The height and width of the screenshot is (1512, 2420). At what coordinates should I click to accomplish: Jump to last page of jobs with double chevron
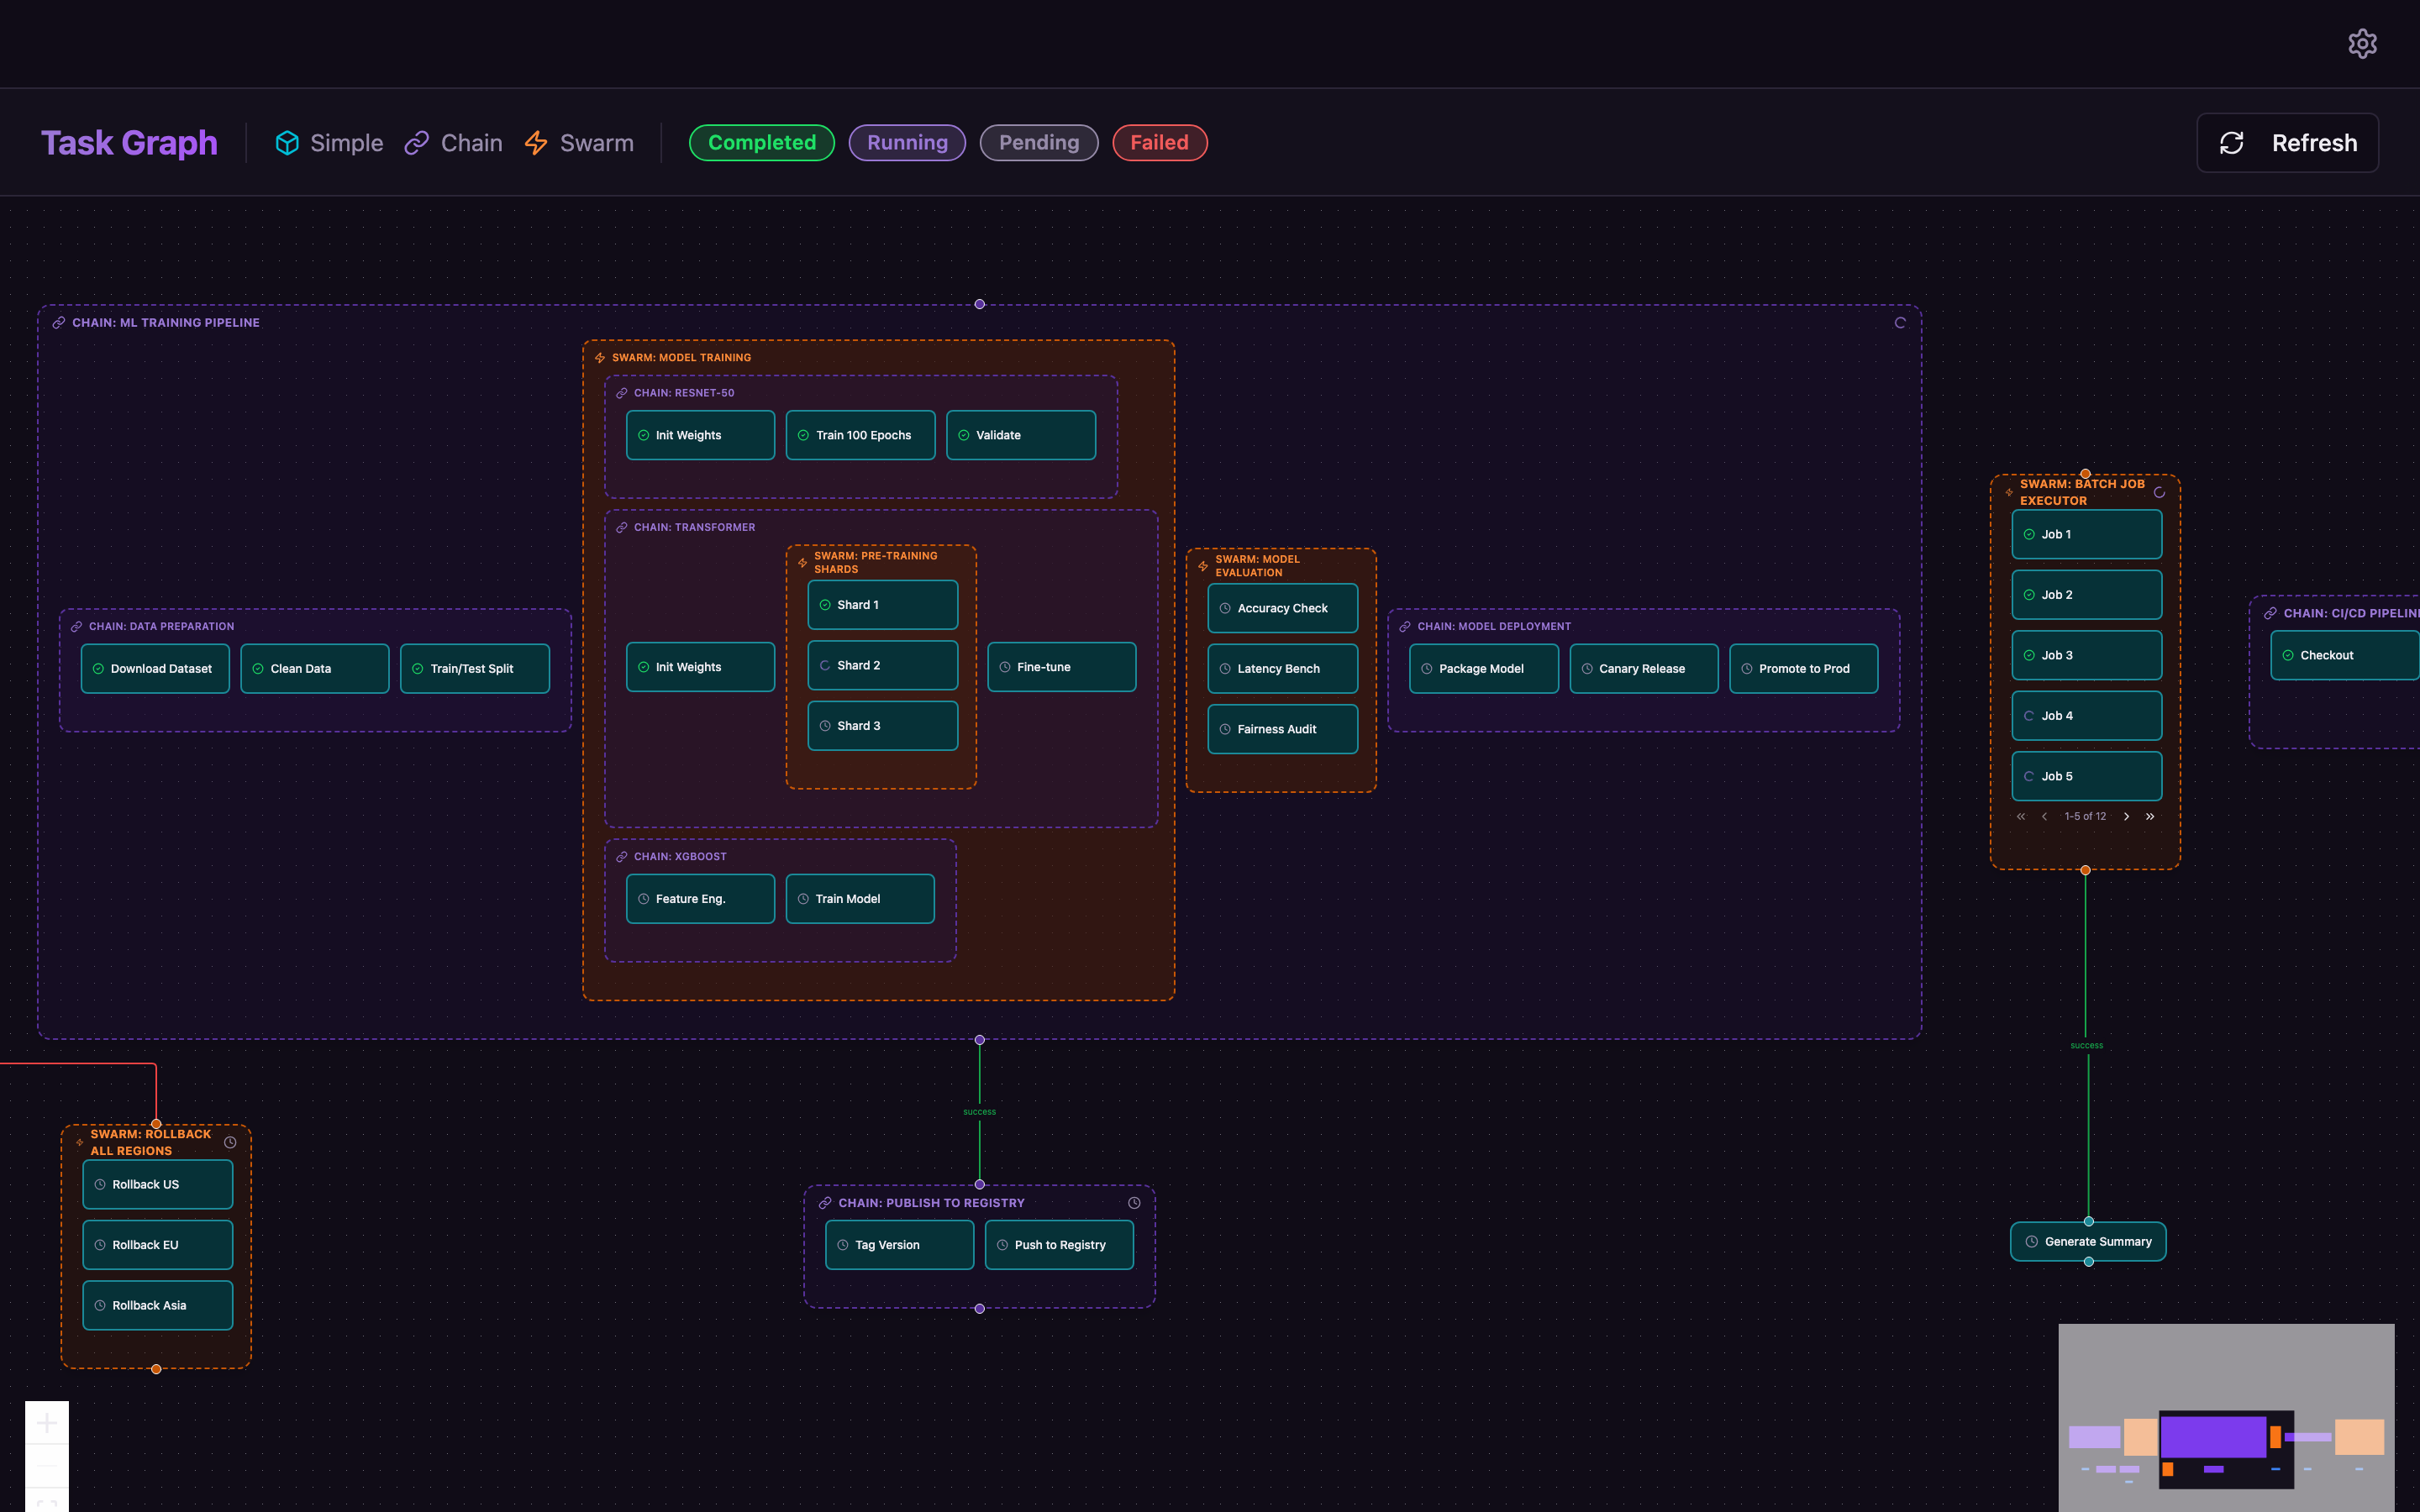coord(2151,817)
